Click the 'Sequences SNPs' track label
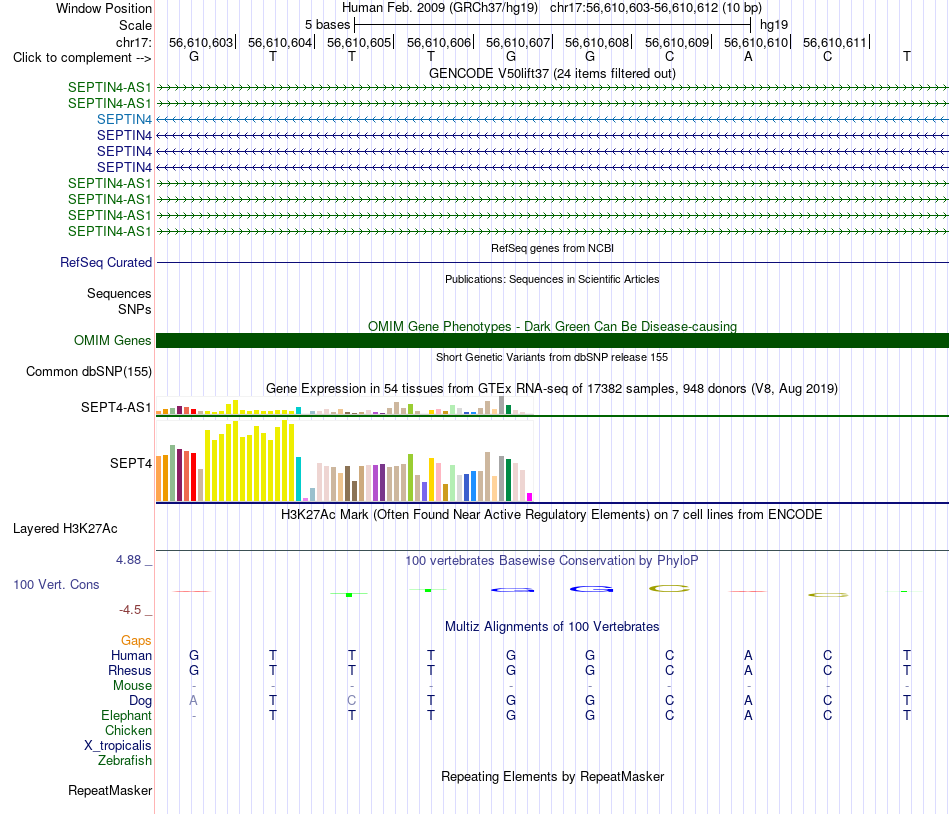The height and width of the screenshot is (814, 950). pos(119,301)
